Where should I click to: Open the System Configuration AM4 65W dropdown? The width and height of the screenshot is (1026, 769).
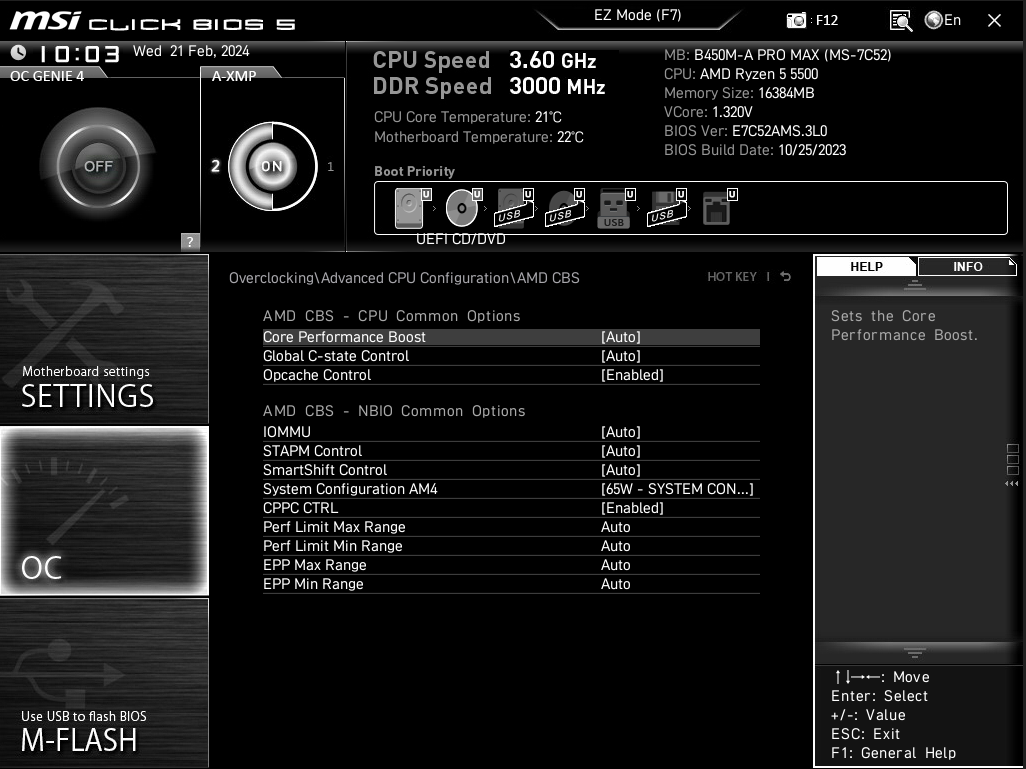677,489
